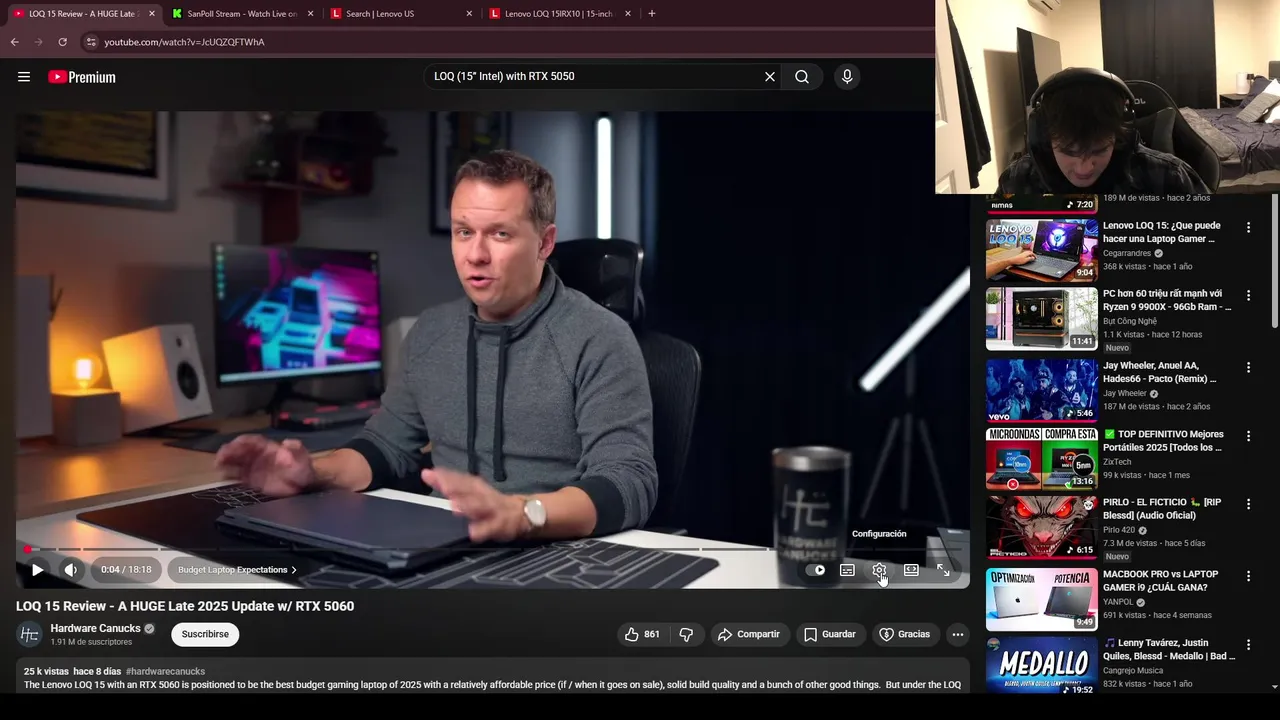Click the 0:04 / 18:18 time display
The width and height of the screenshot is (1280, 720).
pyautogui.click(x=126, y=570)
